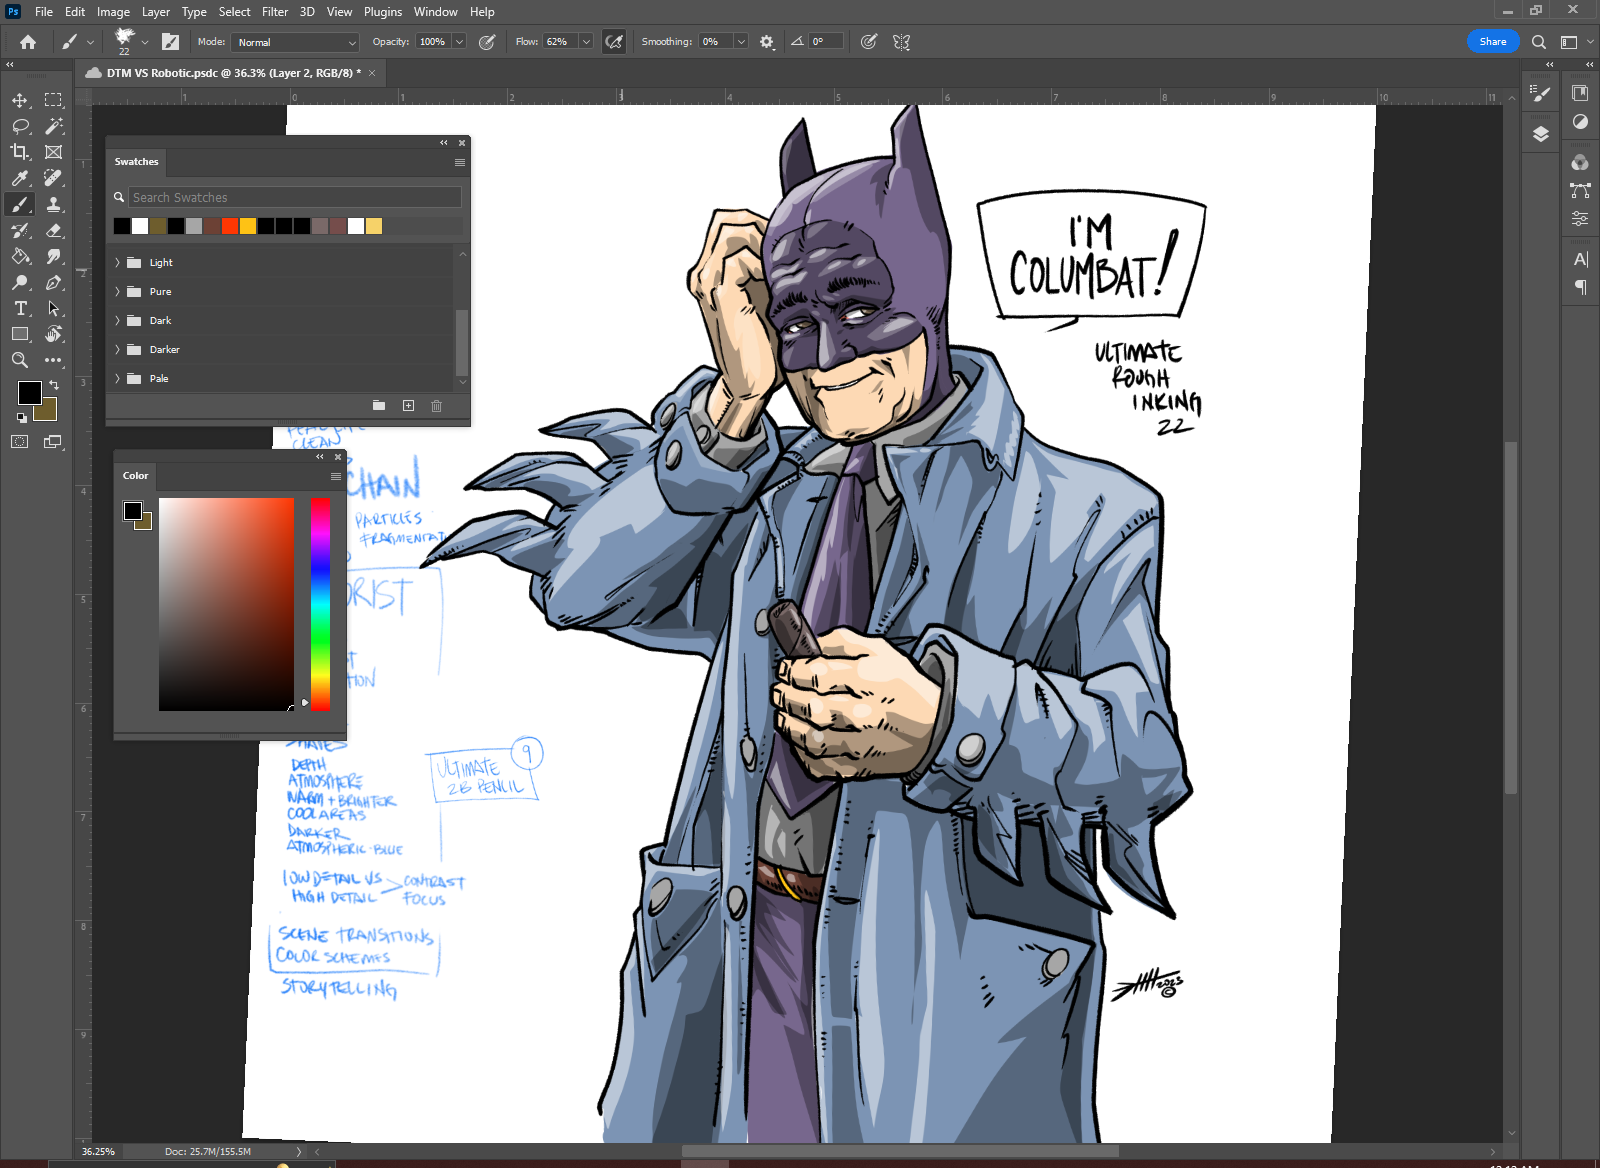The height and width of the screenshot is (1168, 1600).
Task: Click the foreground color chip in toolbox
Action: pyautogui.click(x=29, y=393)
